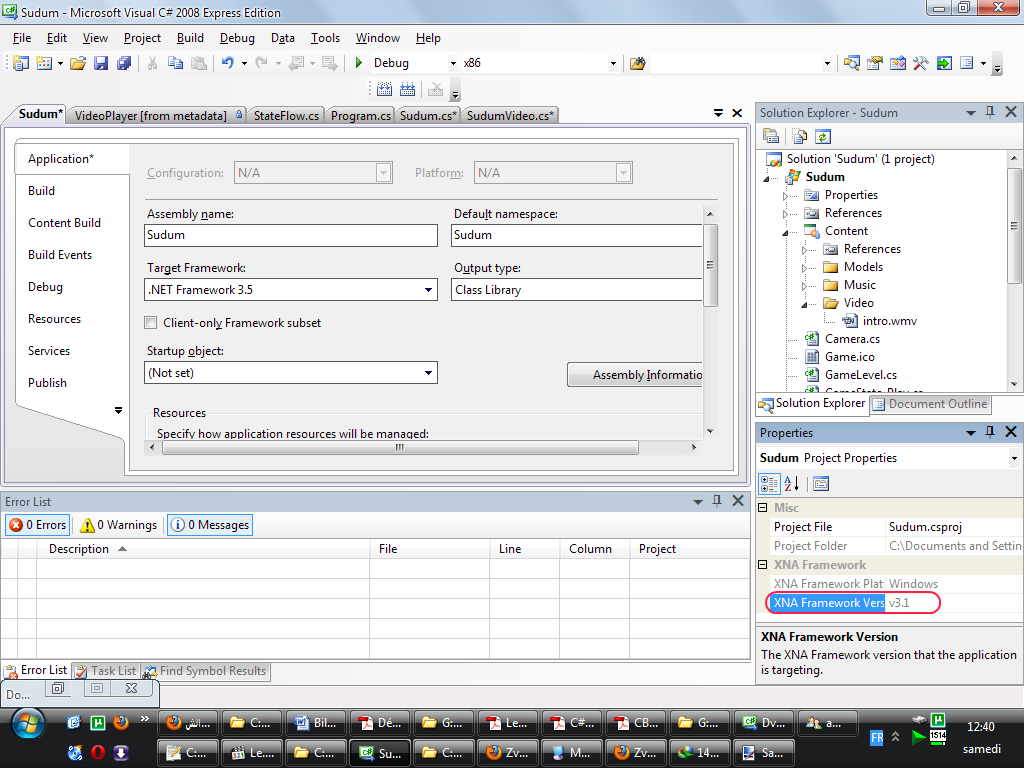The height and width of the screenshot is (768, 1024).
Task: Open Solution Explorer from the main toolbar icon
Action: [852, 63]
